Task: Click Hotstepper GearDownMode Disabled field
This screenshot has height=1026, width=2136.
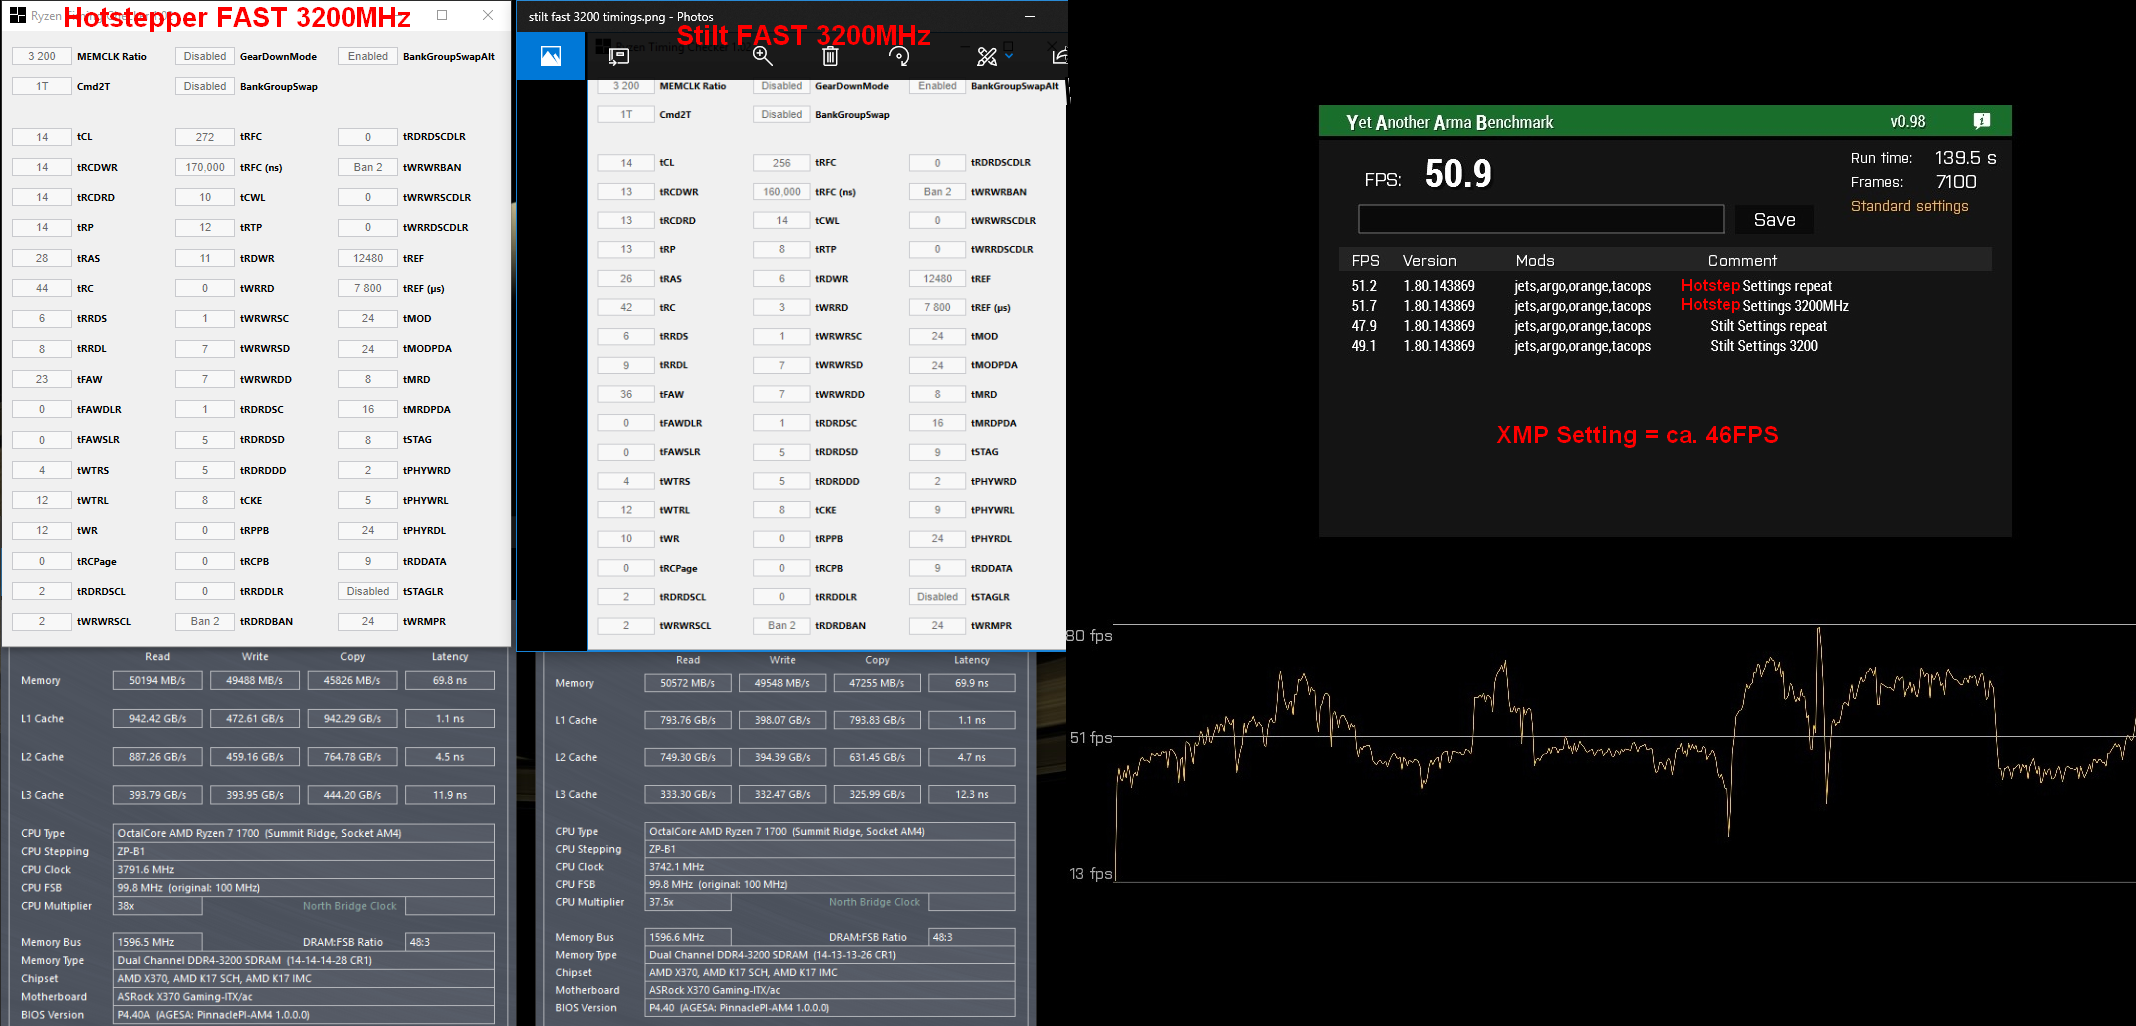Action: pyautogui.click(x=205, y=57)
